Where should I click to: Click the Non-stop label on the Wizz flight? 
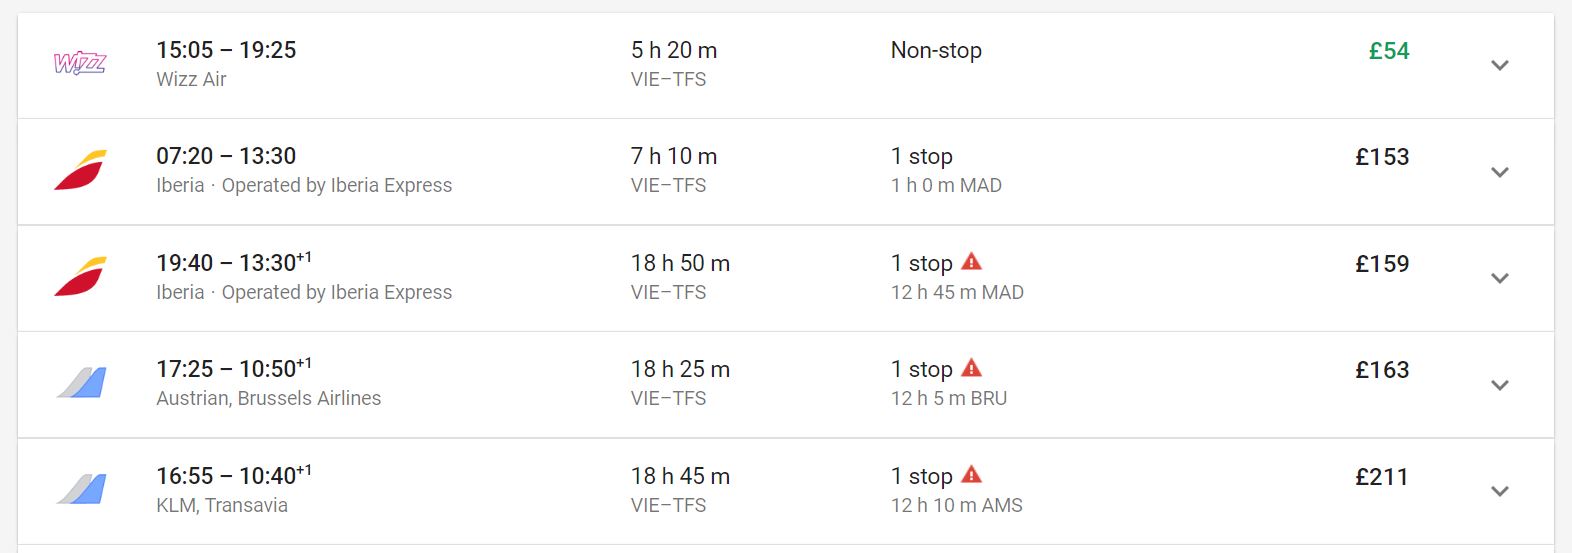[936, 50]
